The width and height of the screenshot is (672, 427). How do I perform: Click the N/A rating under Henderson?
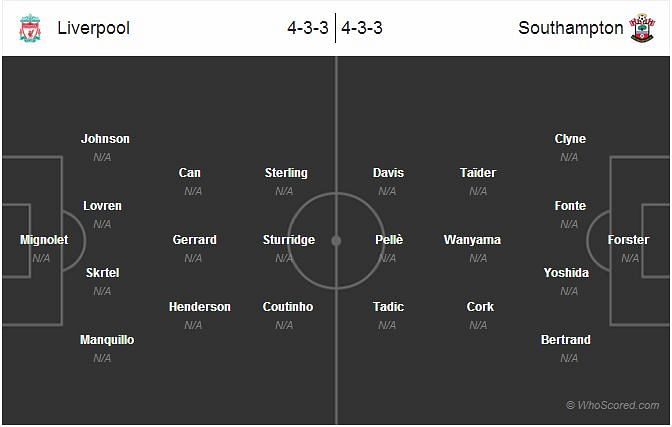(x=193, y=325)
